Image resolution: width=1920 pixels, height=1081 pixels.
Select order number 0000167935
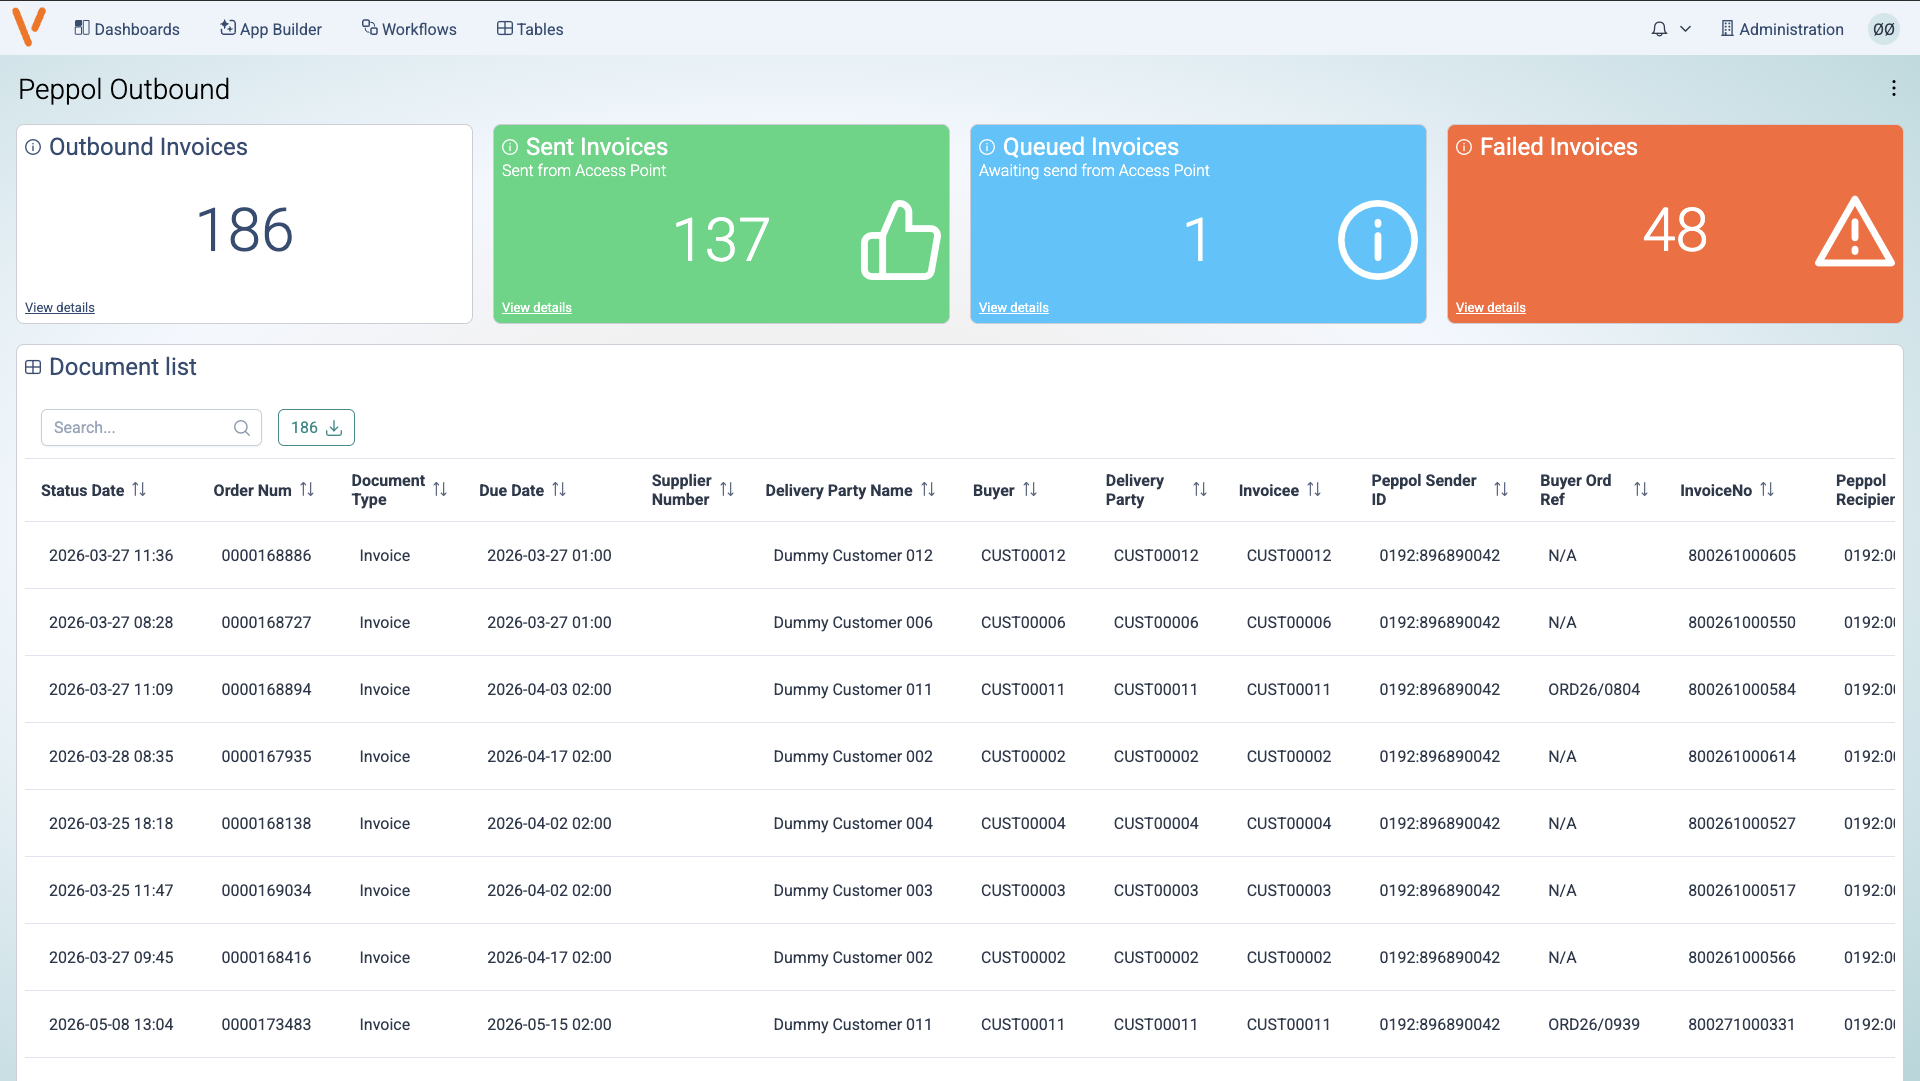(266, 757)
